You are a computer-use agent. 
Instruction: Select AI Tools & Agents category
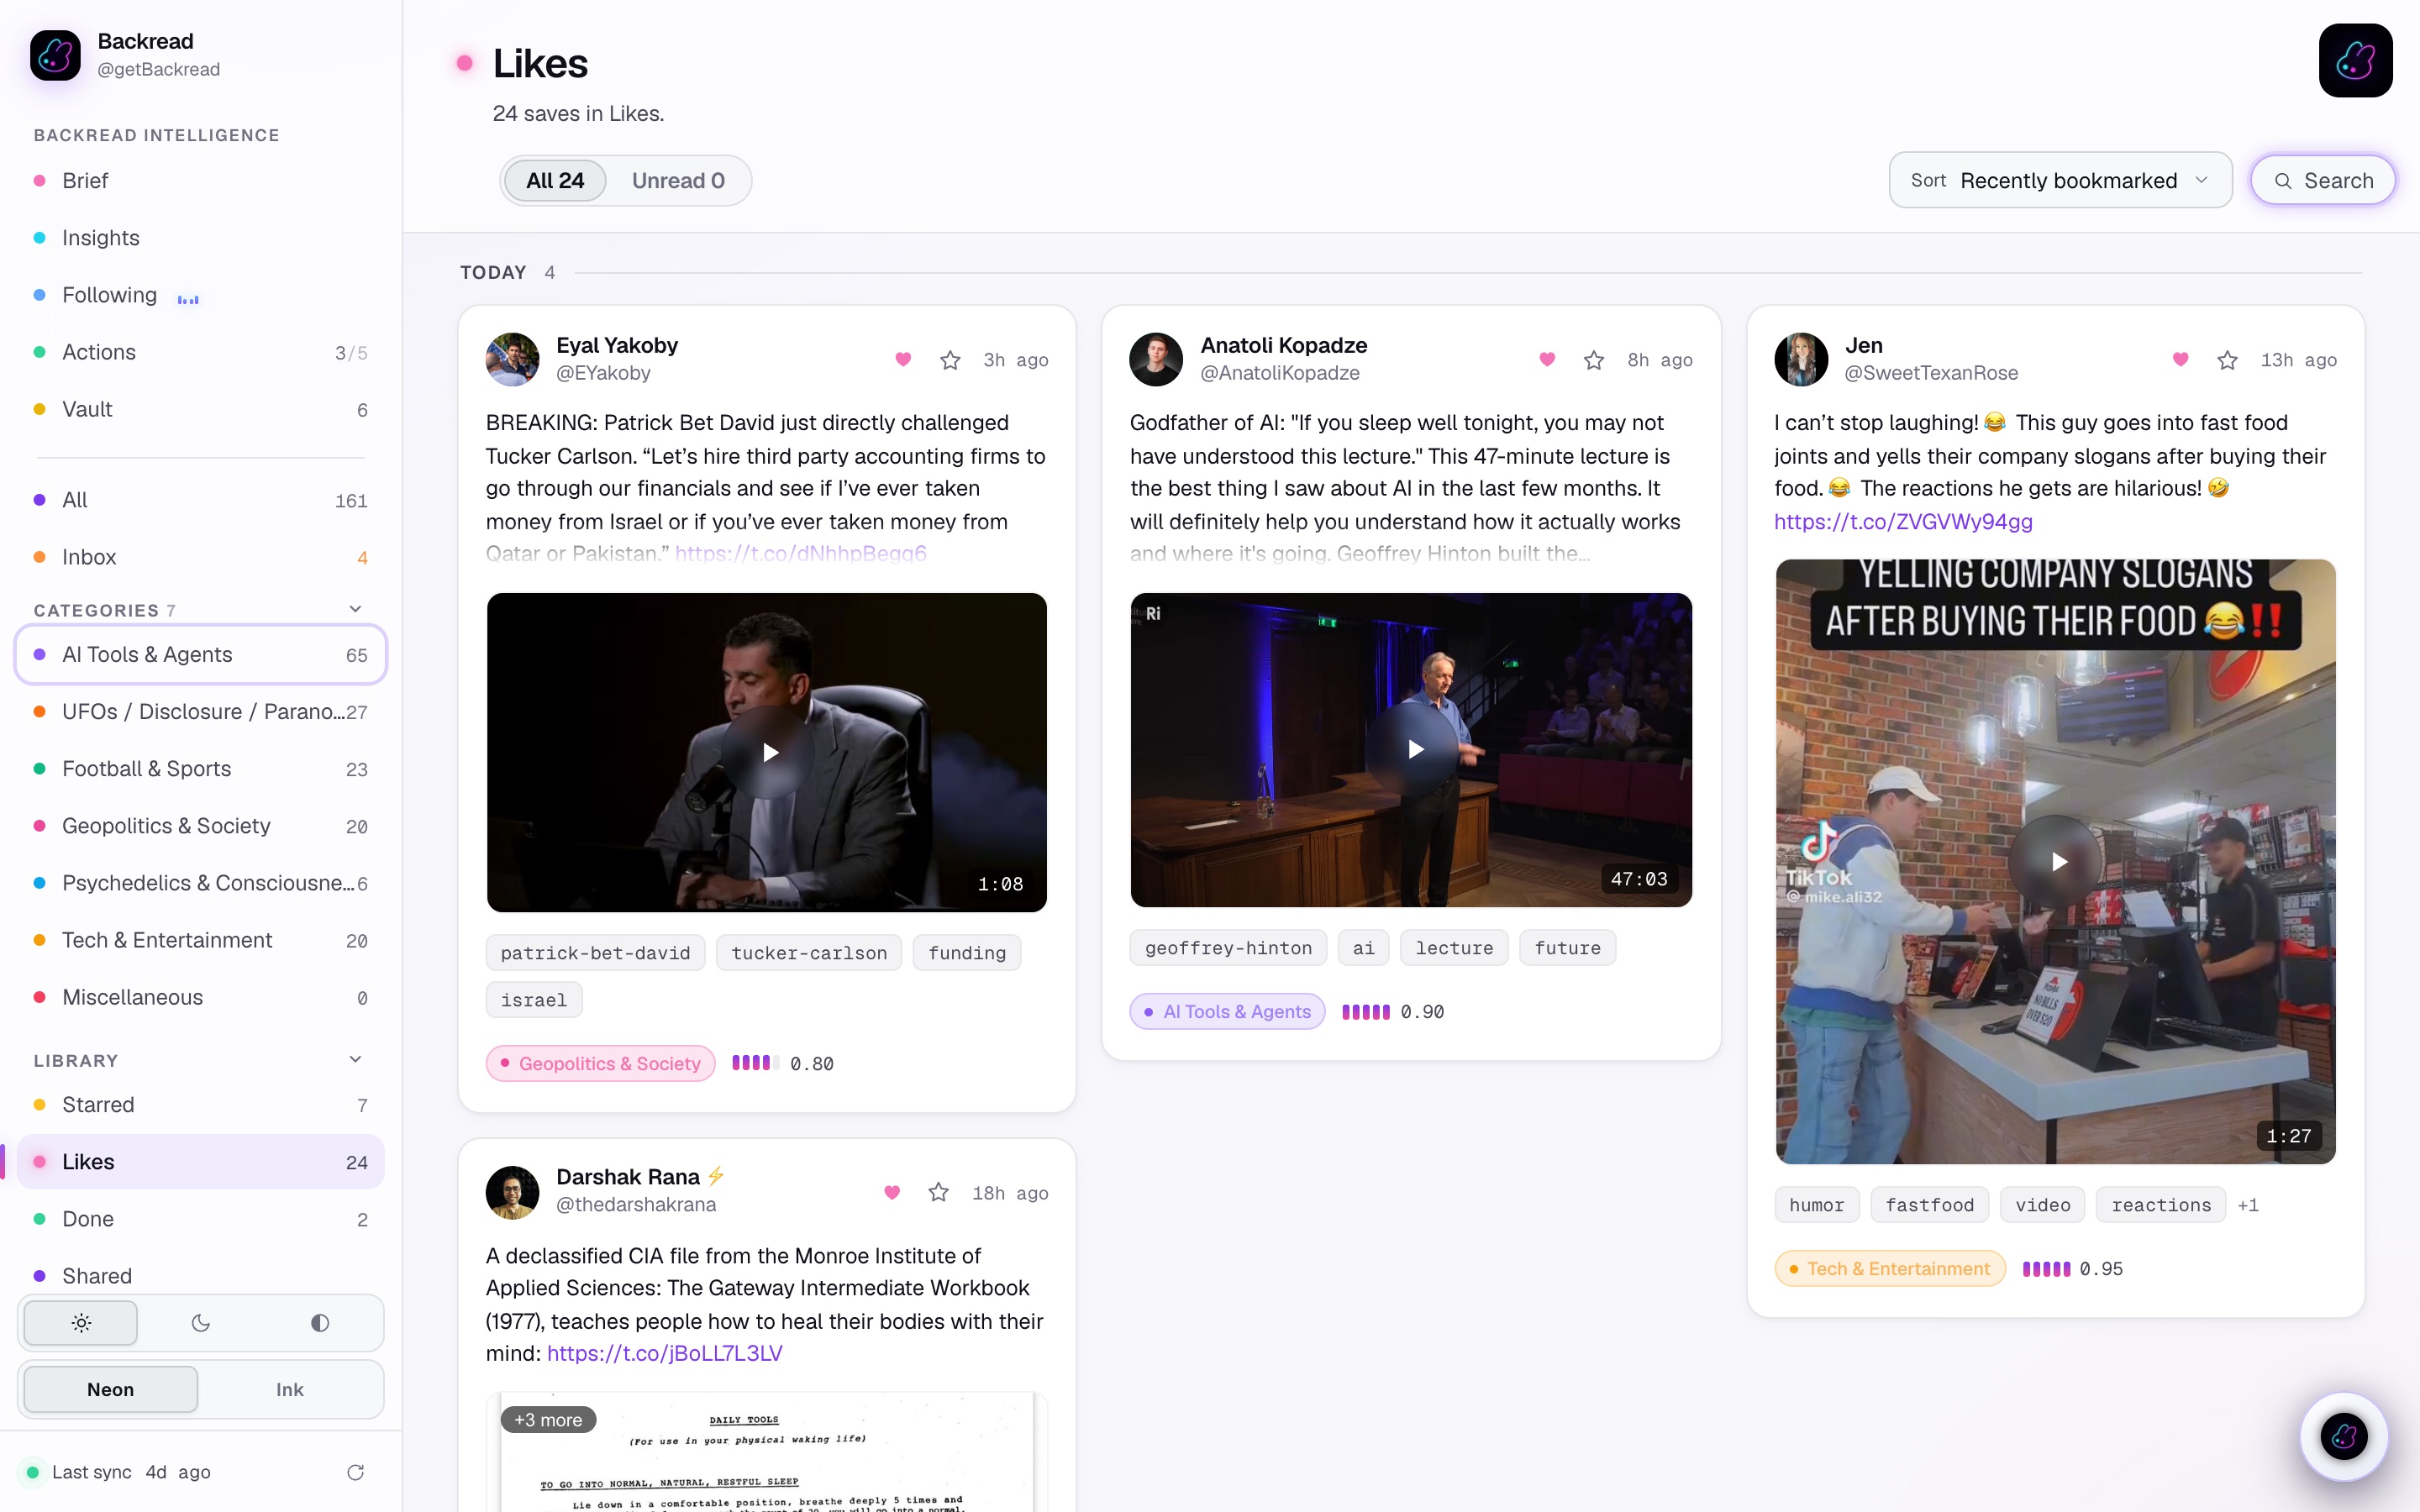[200, 655]
